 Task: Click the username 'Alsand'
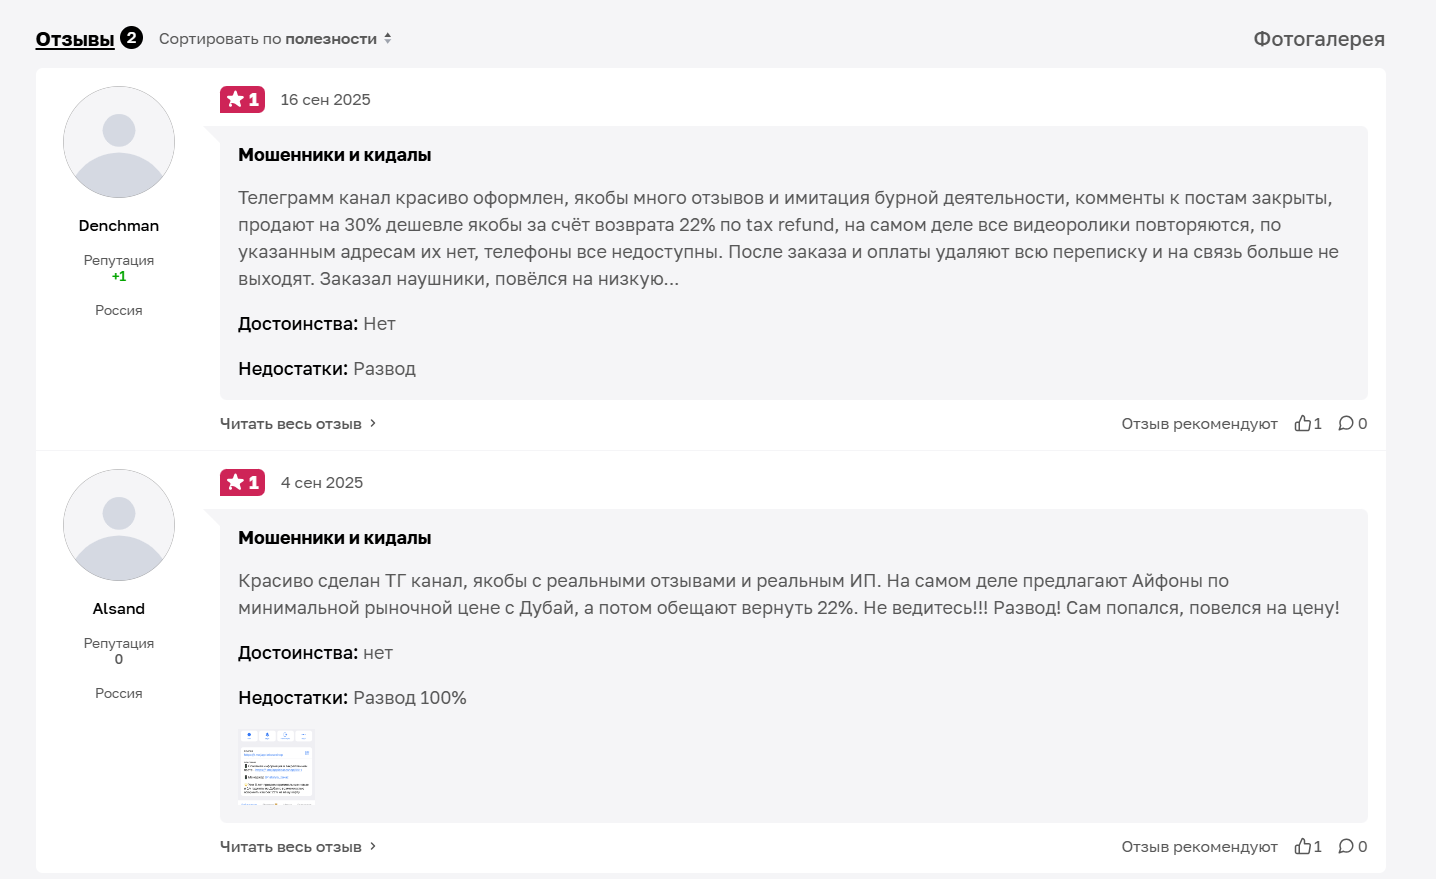119,608
